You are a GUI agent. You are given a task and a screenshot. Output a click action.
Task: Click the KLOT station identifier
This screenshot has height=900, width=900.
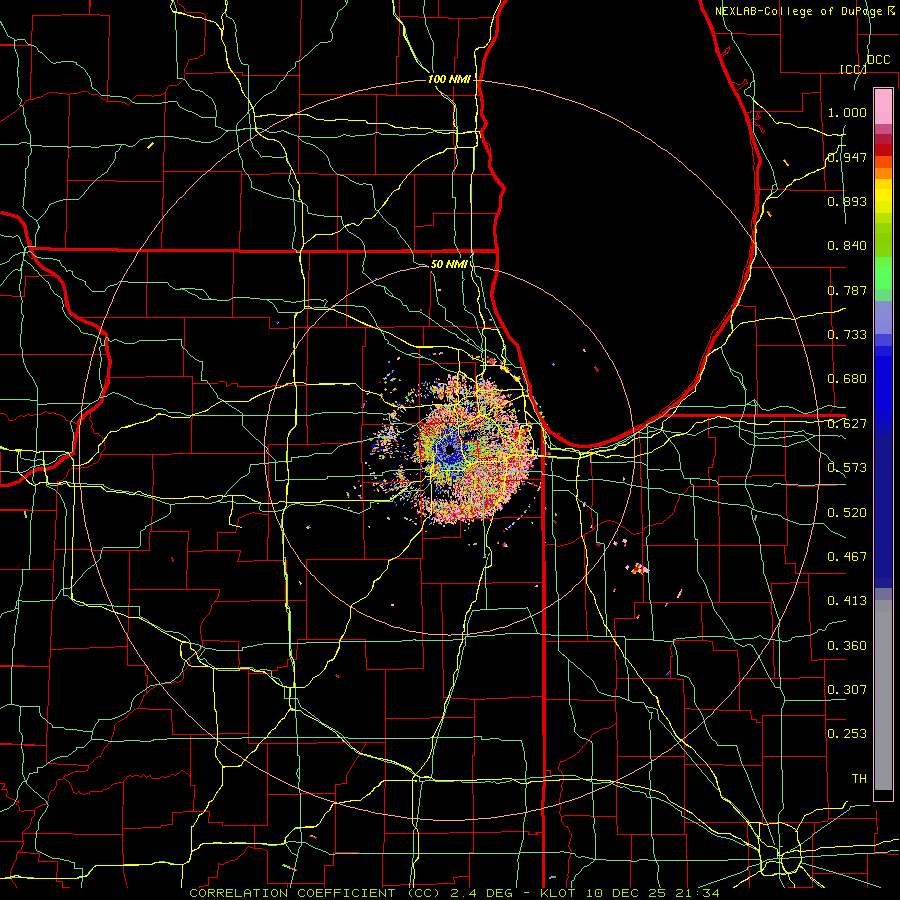pyautogui.click(x=557, y=893)
